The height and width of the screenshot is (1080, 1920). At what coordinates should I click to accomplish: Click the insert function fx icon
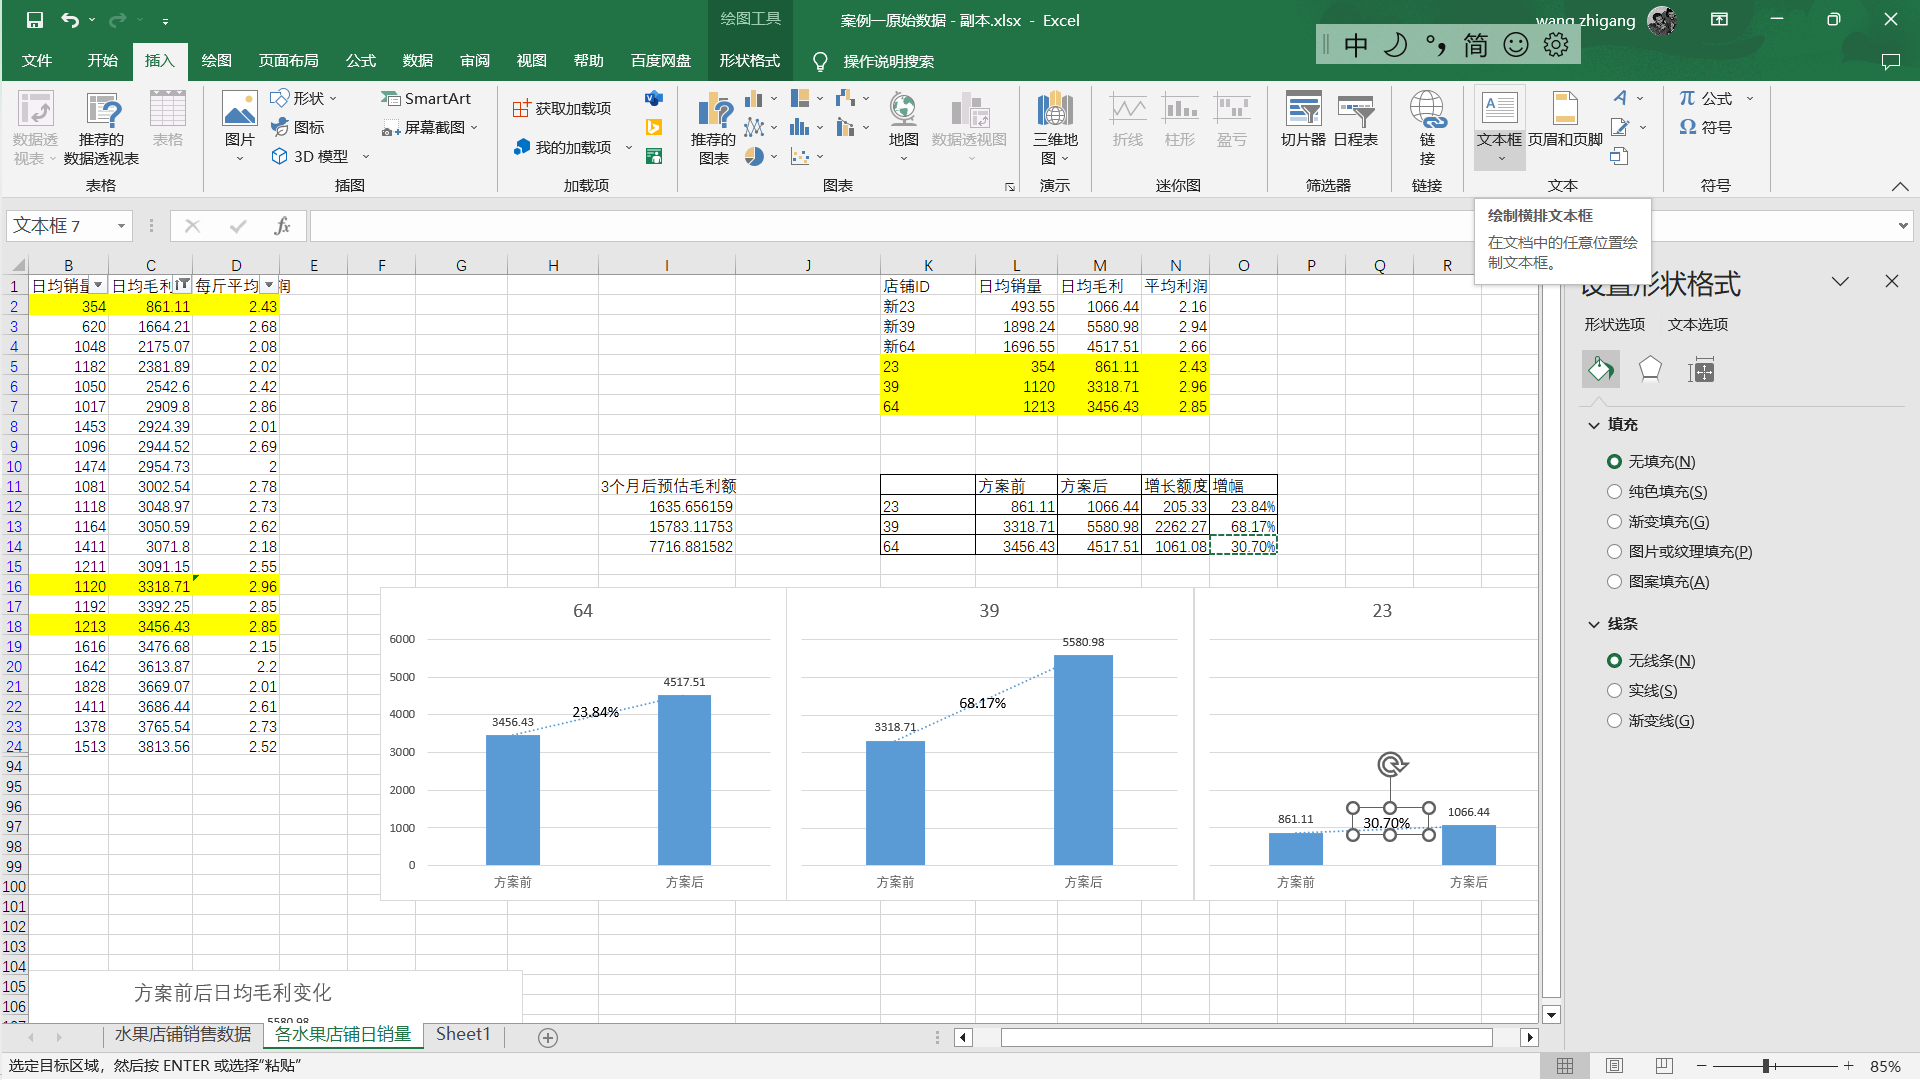[x=282, y=226]
